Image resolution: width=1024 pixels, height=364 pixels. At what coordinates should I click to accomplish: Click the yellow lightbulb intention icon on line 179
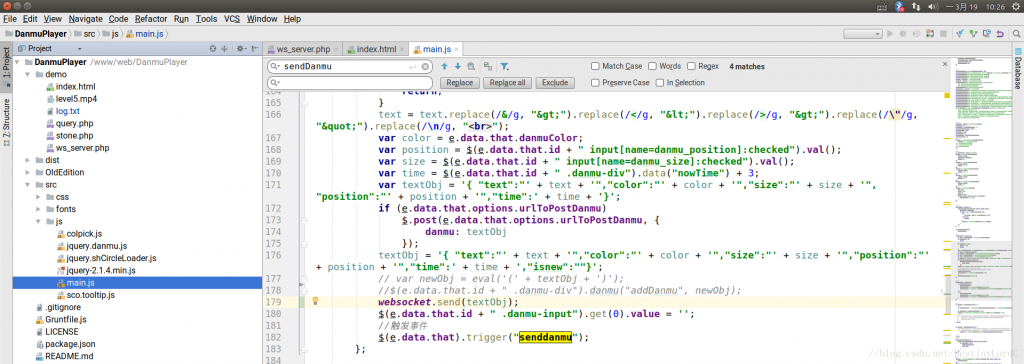click(x=315, y=301)
